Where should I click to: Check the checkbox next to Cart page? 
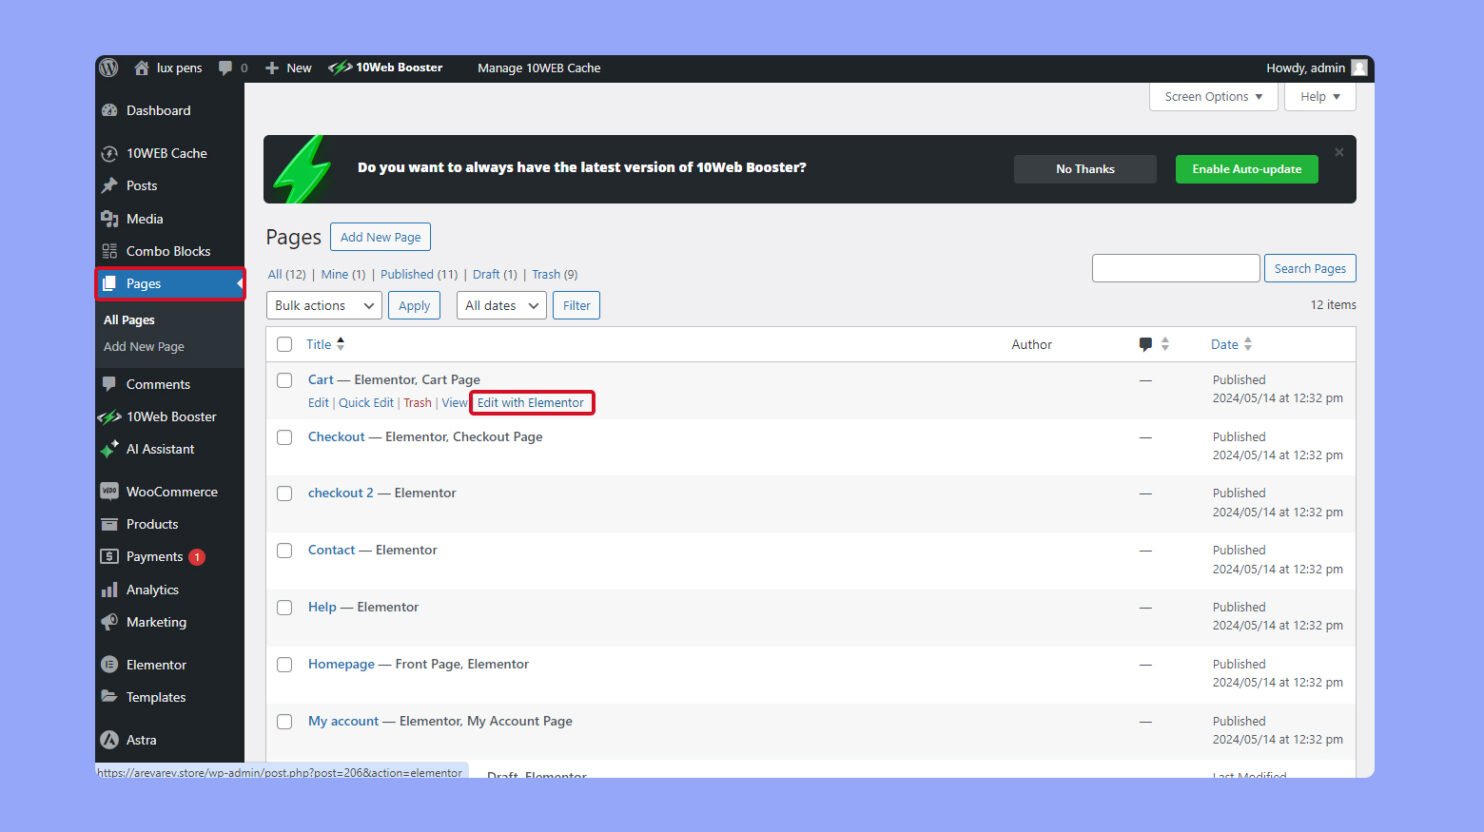(x=284, y=380)
